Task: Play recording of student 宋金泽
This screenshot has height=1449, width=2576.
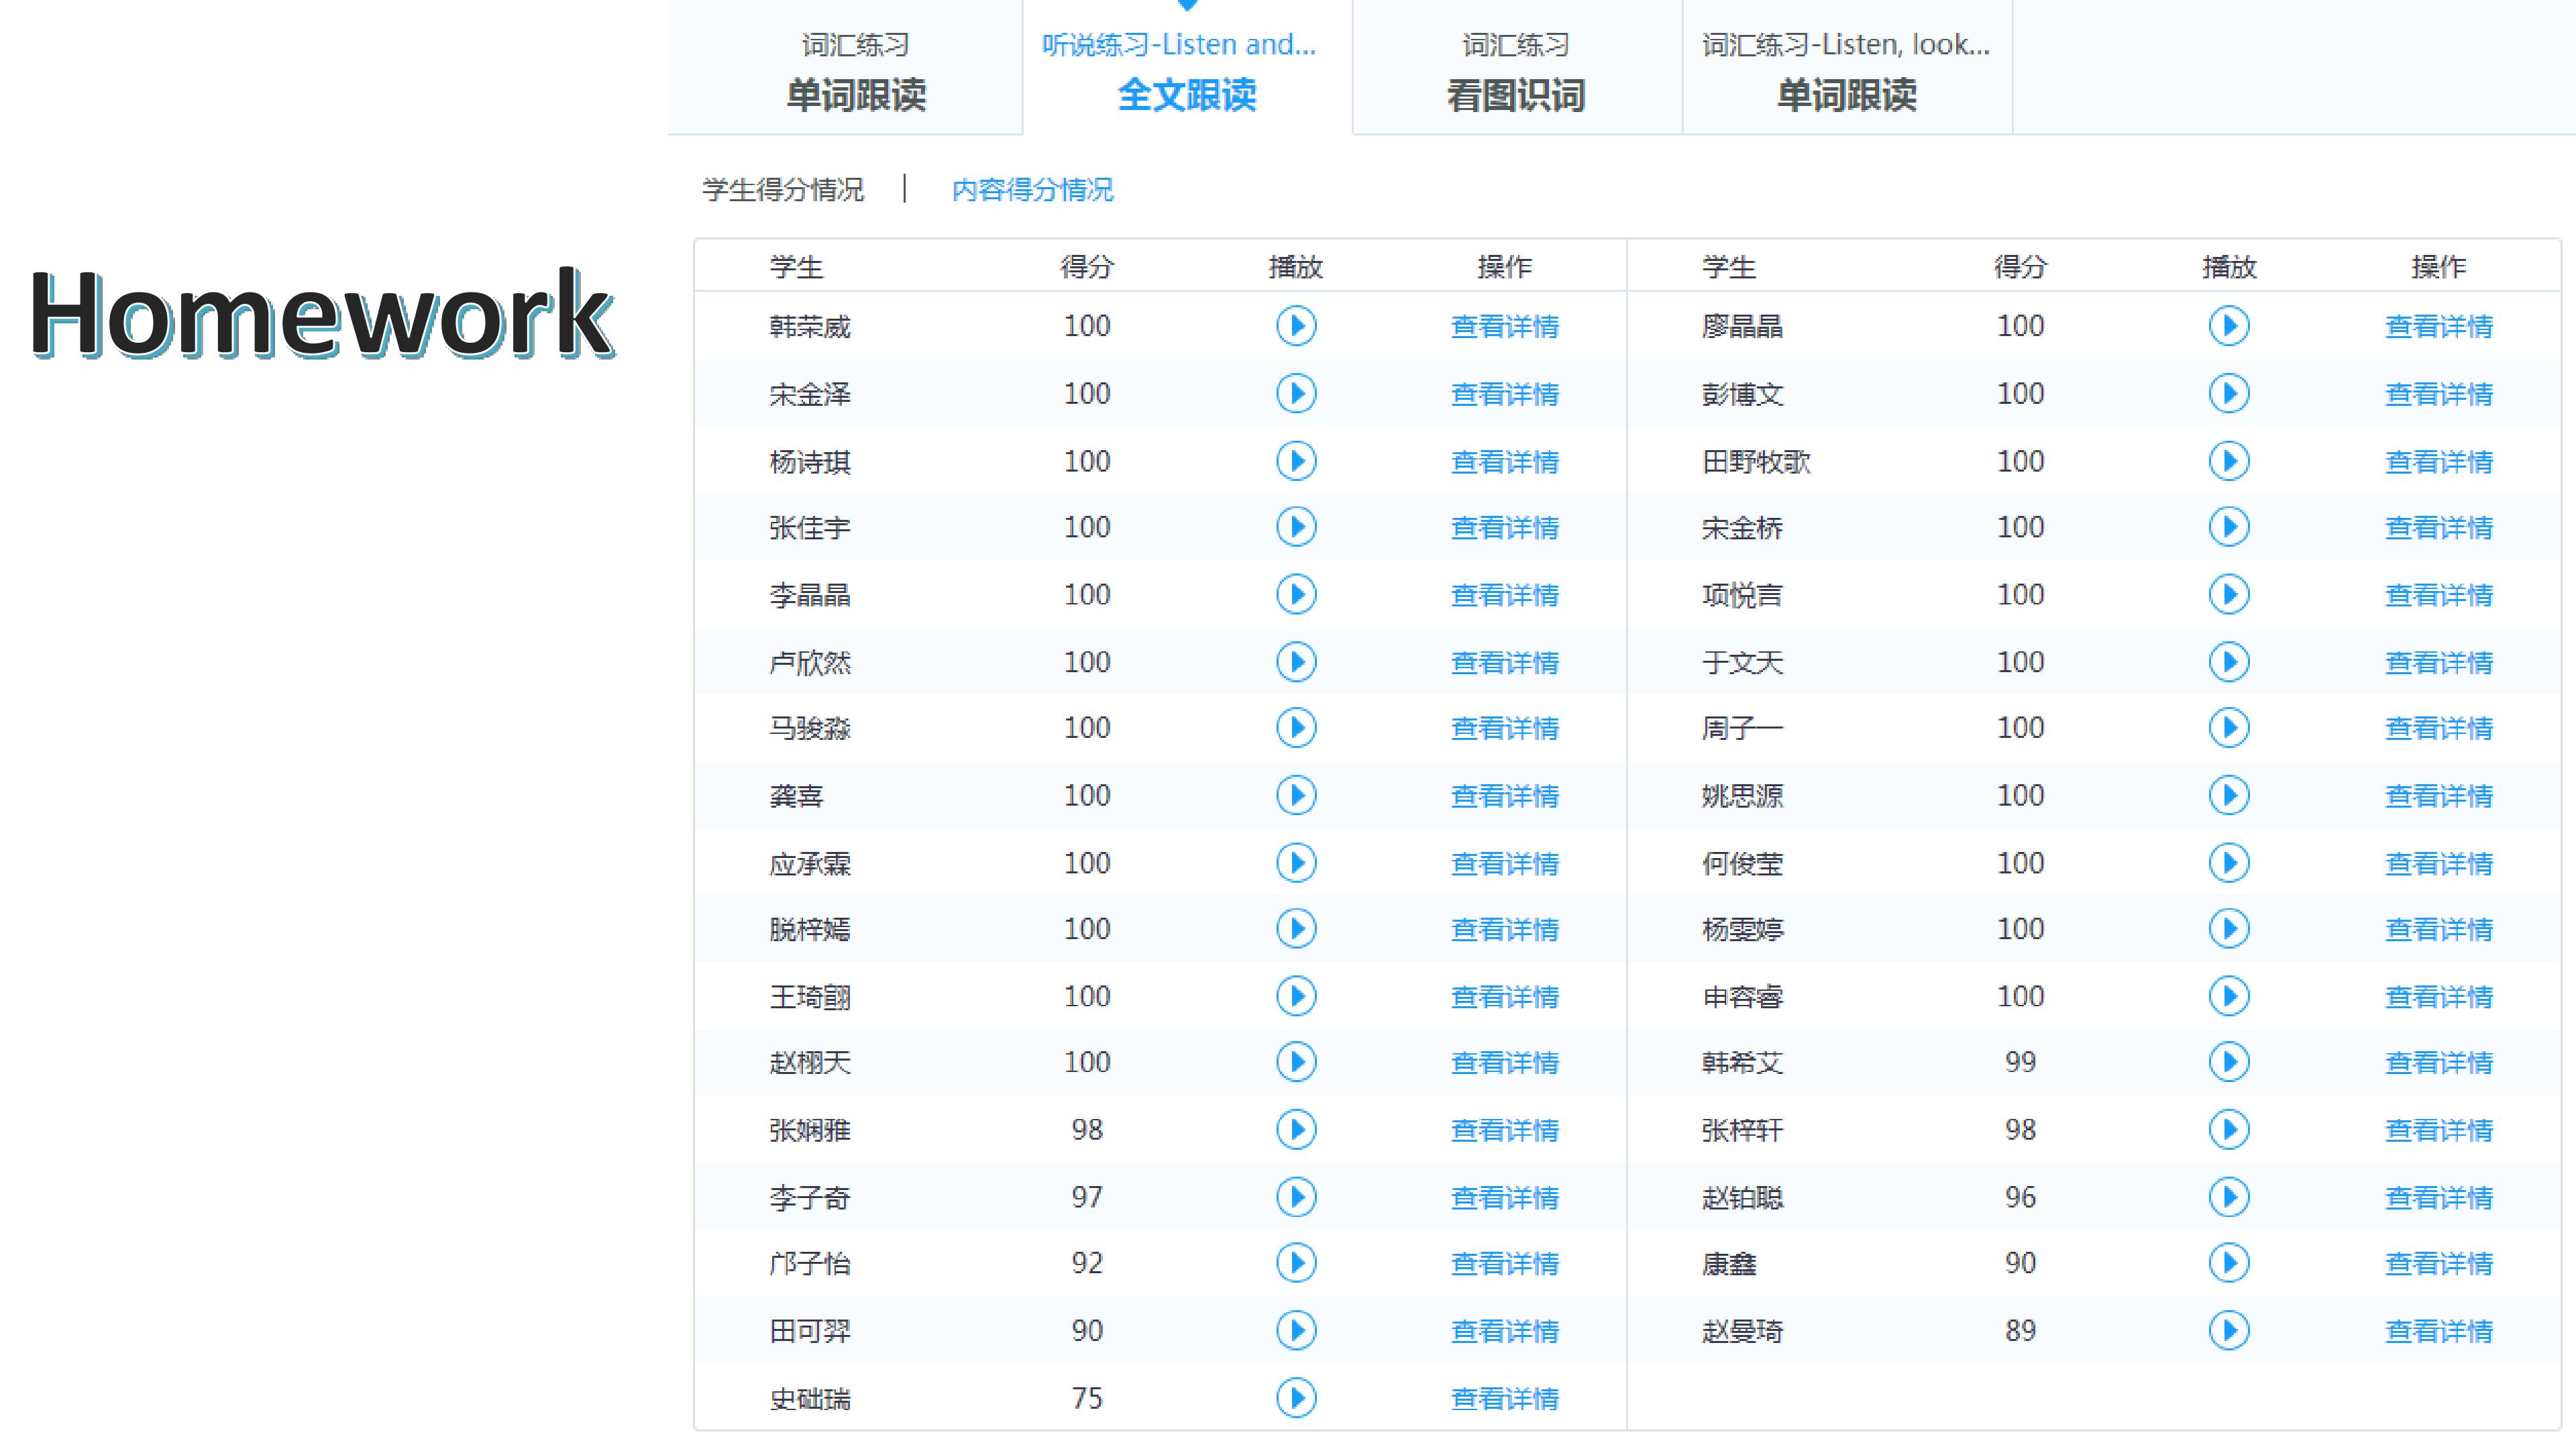Action: click(1296, 393)
